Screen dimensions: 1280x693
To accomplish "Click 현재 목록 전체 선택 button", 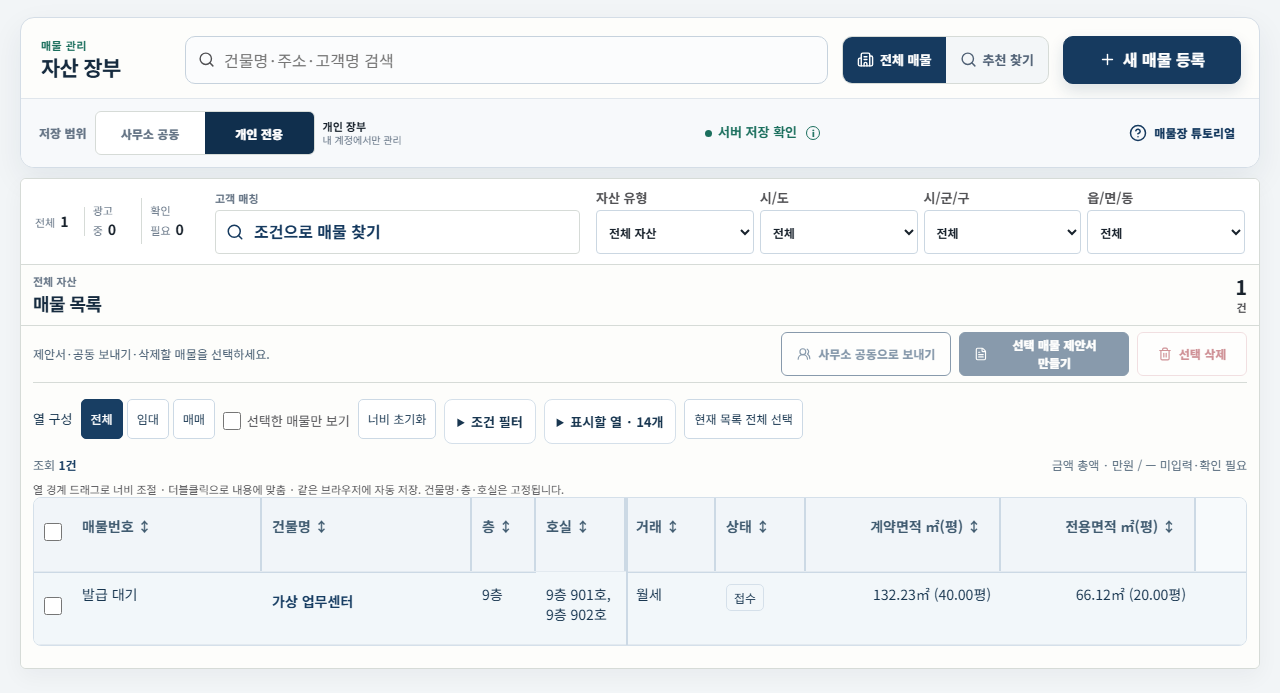I will pos(743,420).
